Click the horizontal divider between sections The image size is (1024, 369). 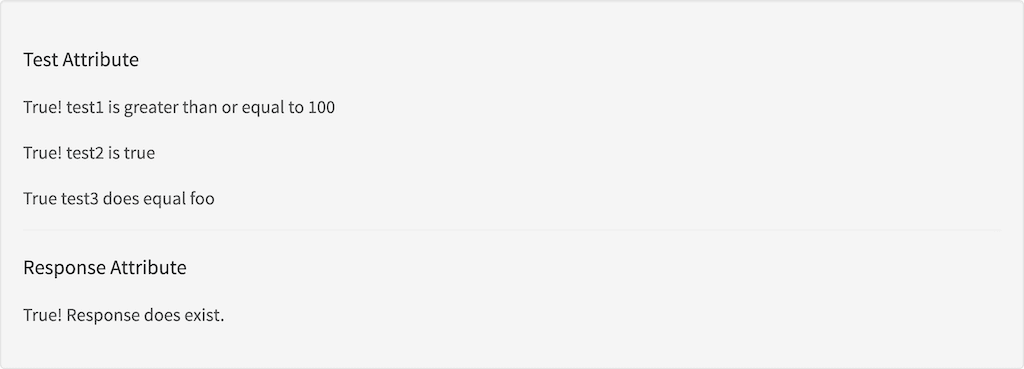click(x=512, y=230)
